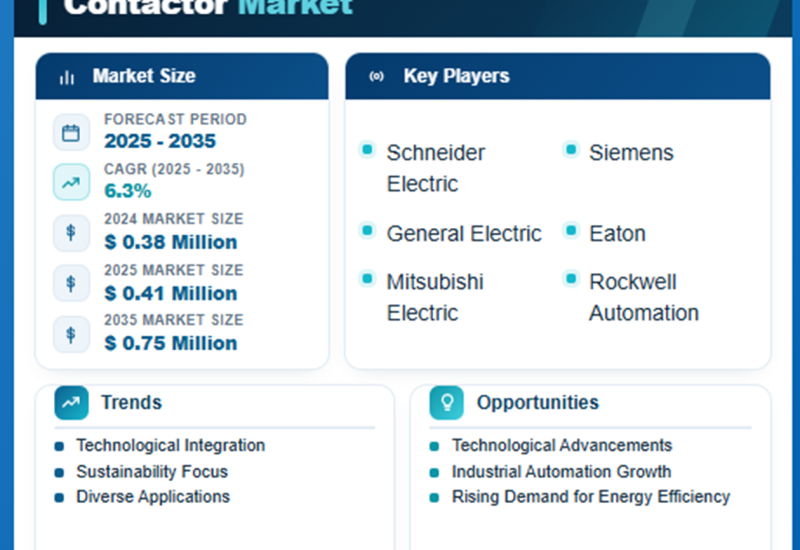Click the calendar icon next to Forecast Period

coord(71,133)
